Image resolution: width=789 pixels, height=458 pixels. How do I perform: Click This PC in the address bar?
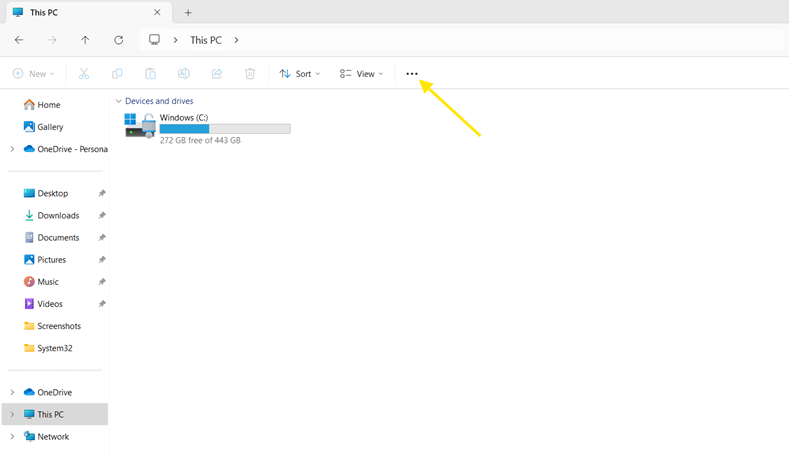coord(206,40)
